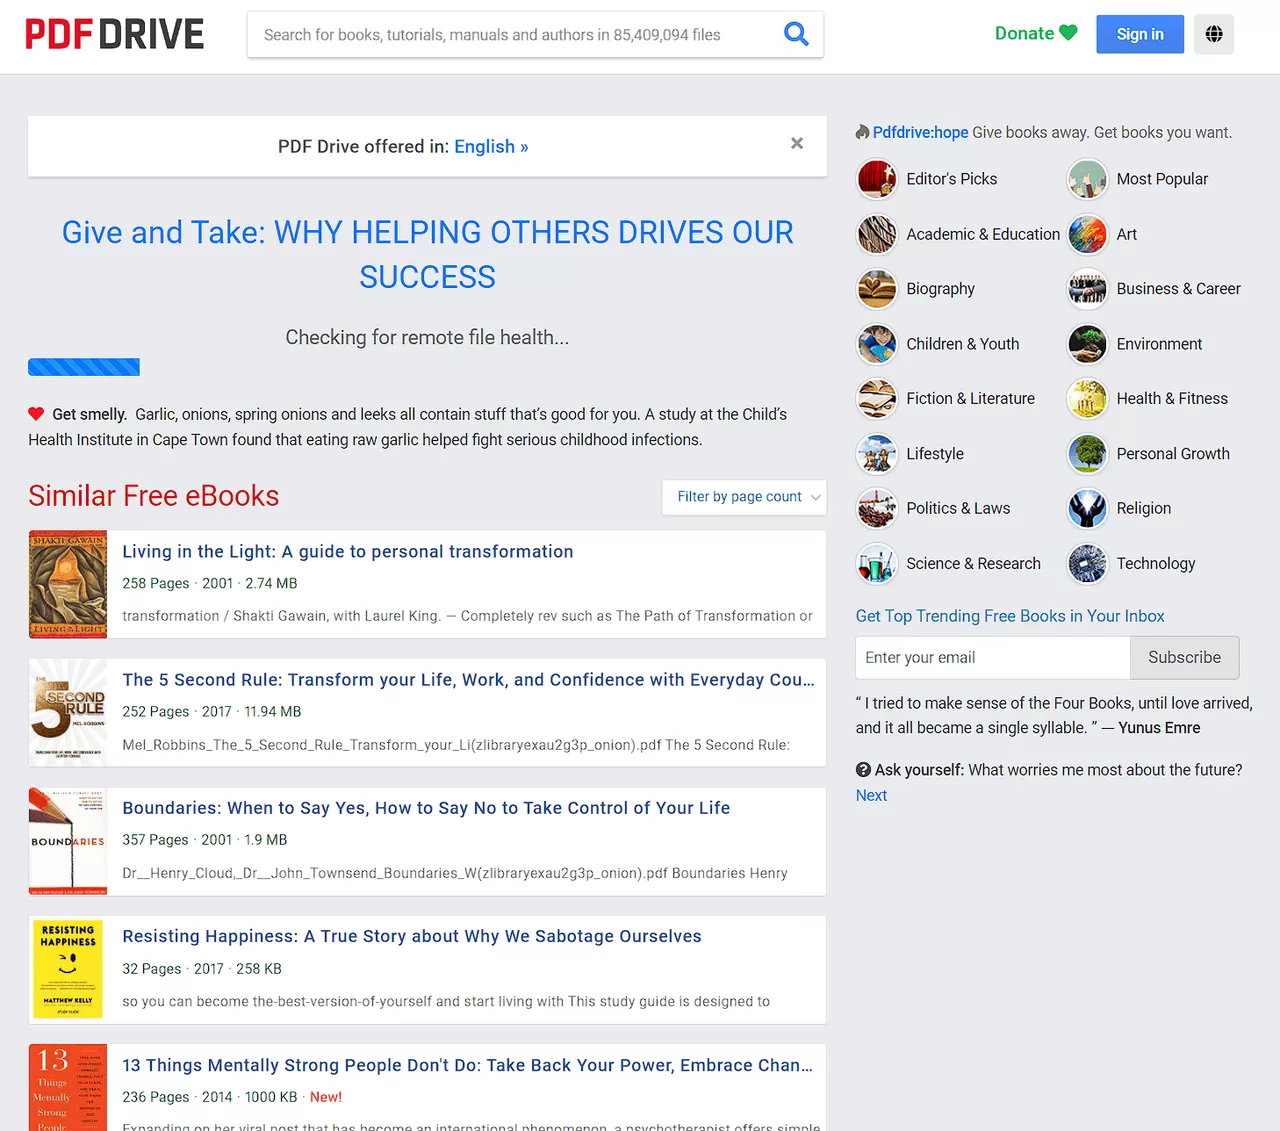This screenshot has width=1280, height=1131.
Task: Click the Science & Research beaker icon
Action: coord(877,563)
